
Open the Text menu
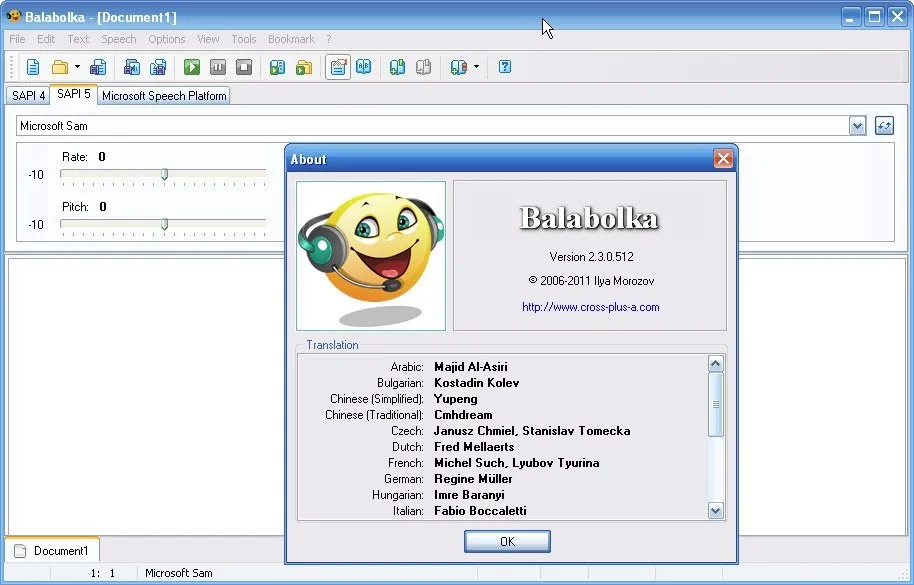pos(78,39)
